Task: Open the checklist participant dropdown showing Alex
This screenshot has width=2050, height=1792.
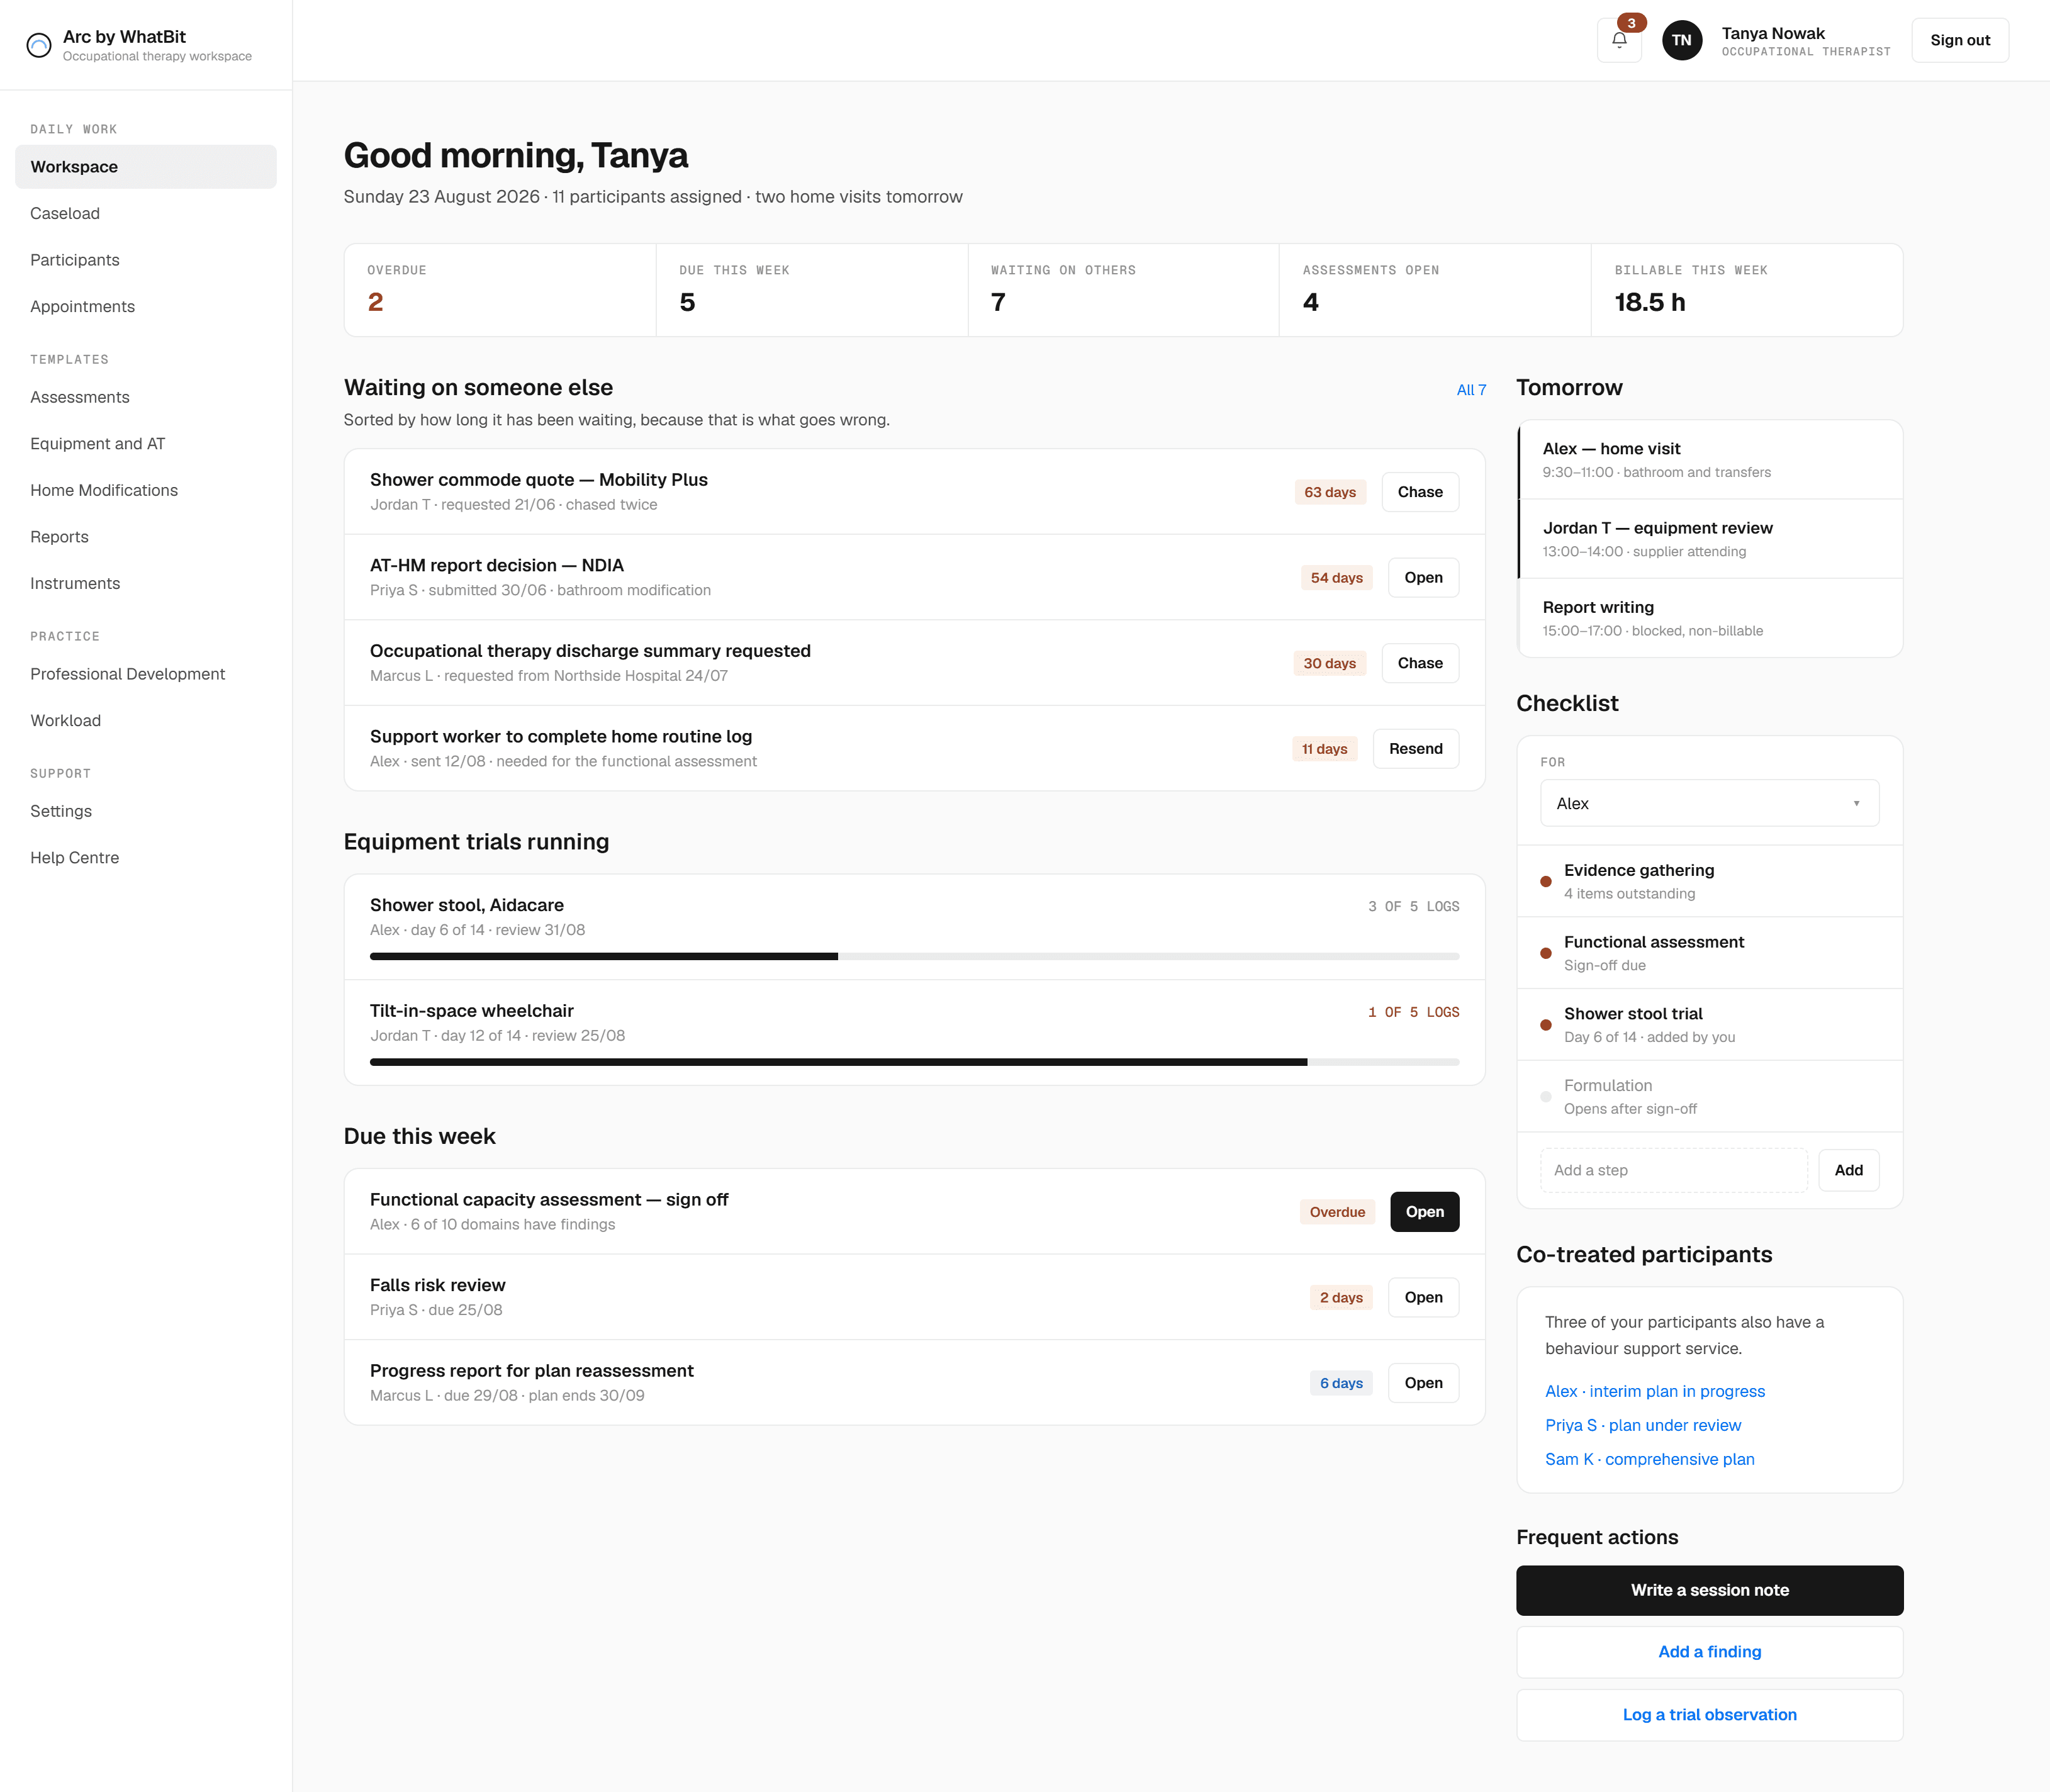Action: point(1709,803)
